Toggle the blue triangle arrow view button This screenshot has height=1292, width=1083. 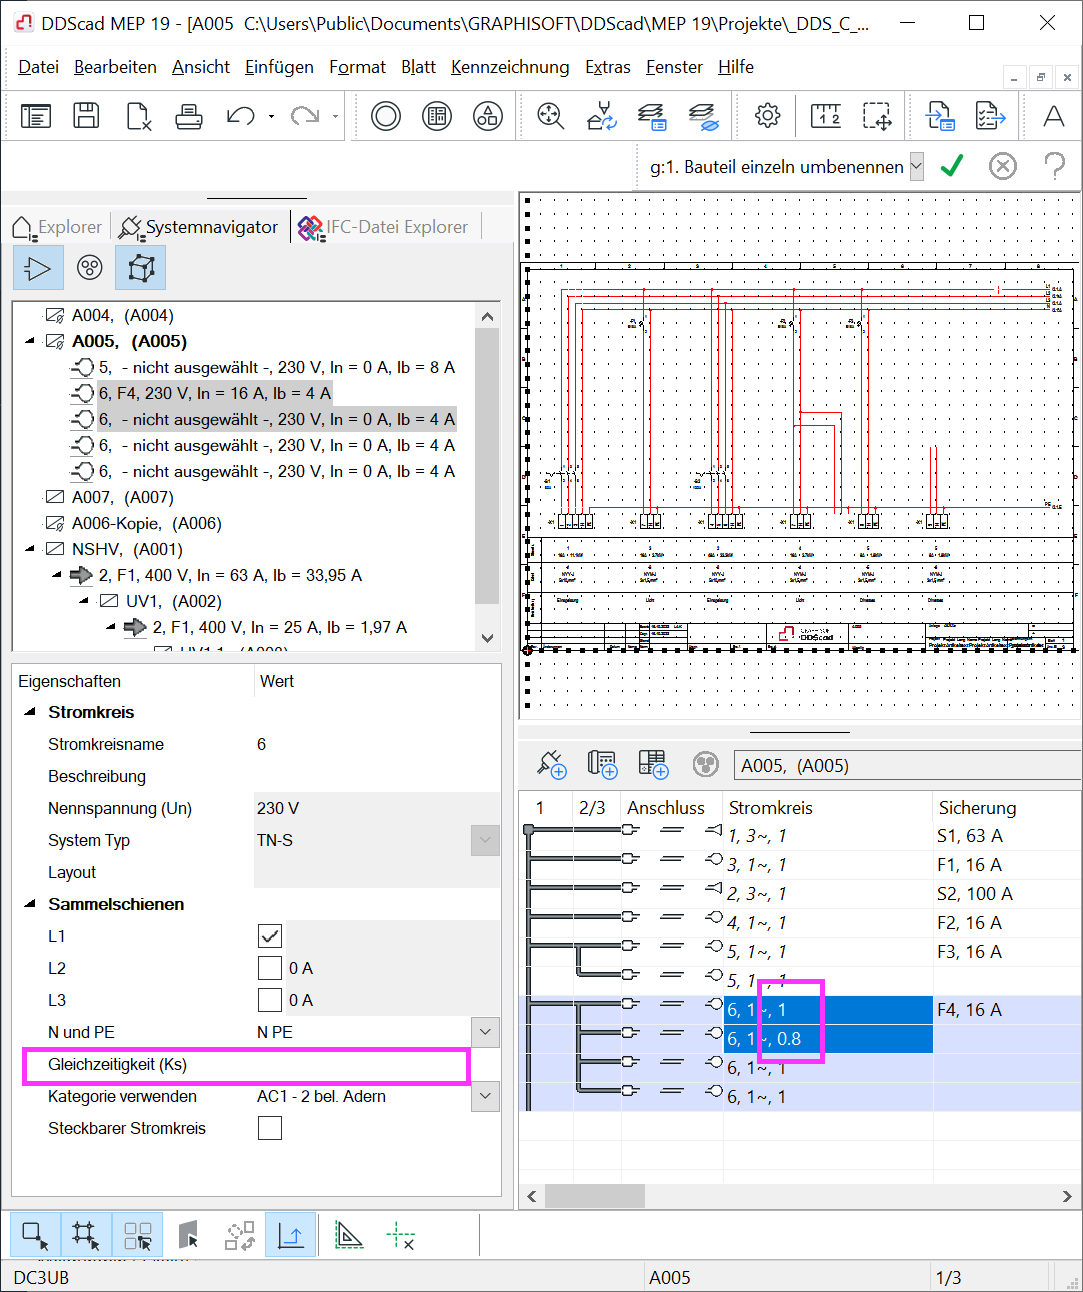(x=38, y=268)
